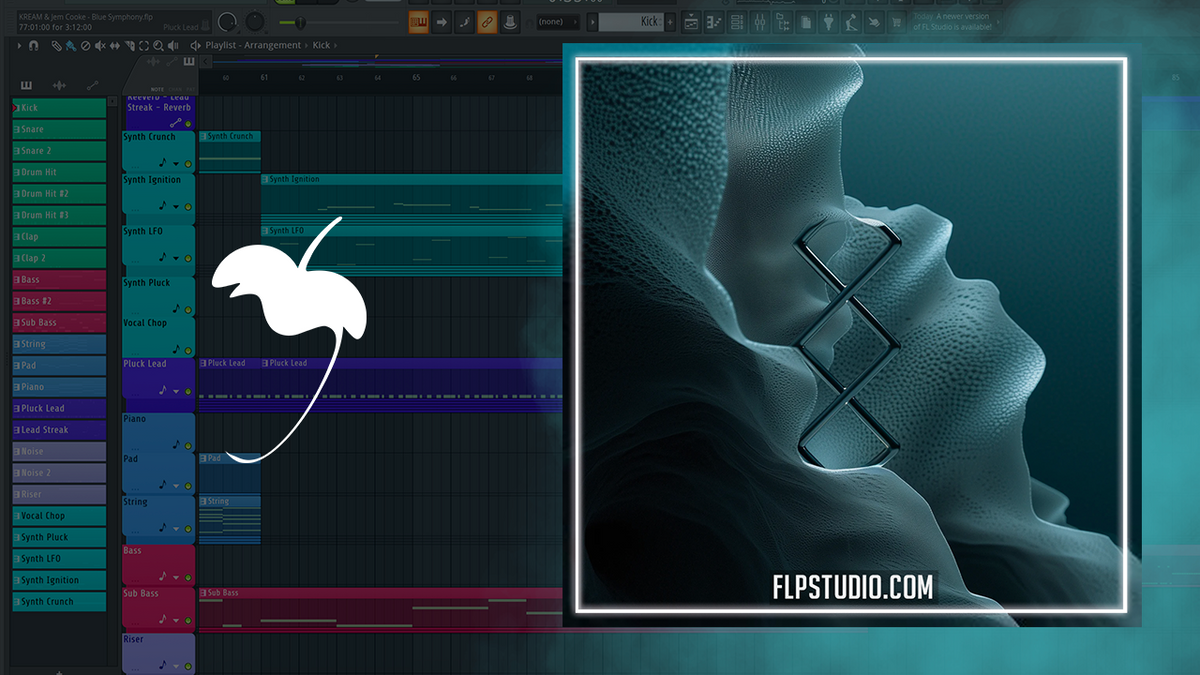Open the (none) selector dropdown in the toolbar

tap(560, 21)
